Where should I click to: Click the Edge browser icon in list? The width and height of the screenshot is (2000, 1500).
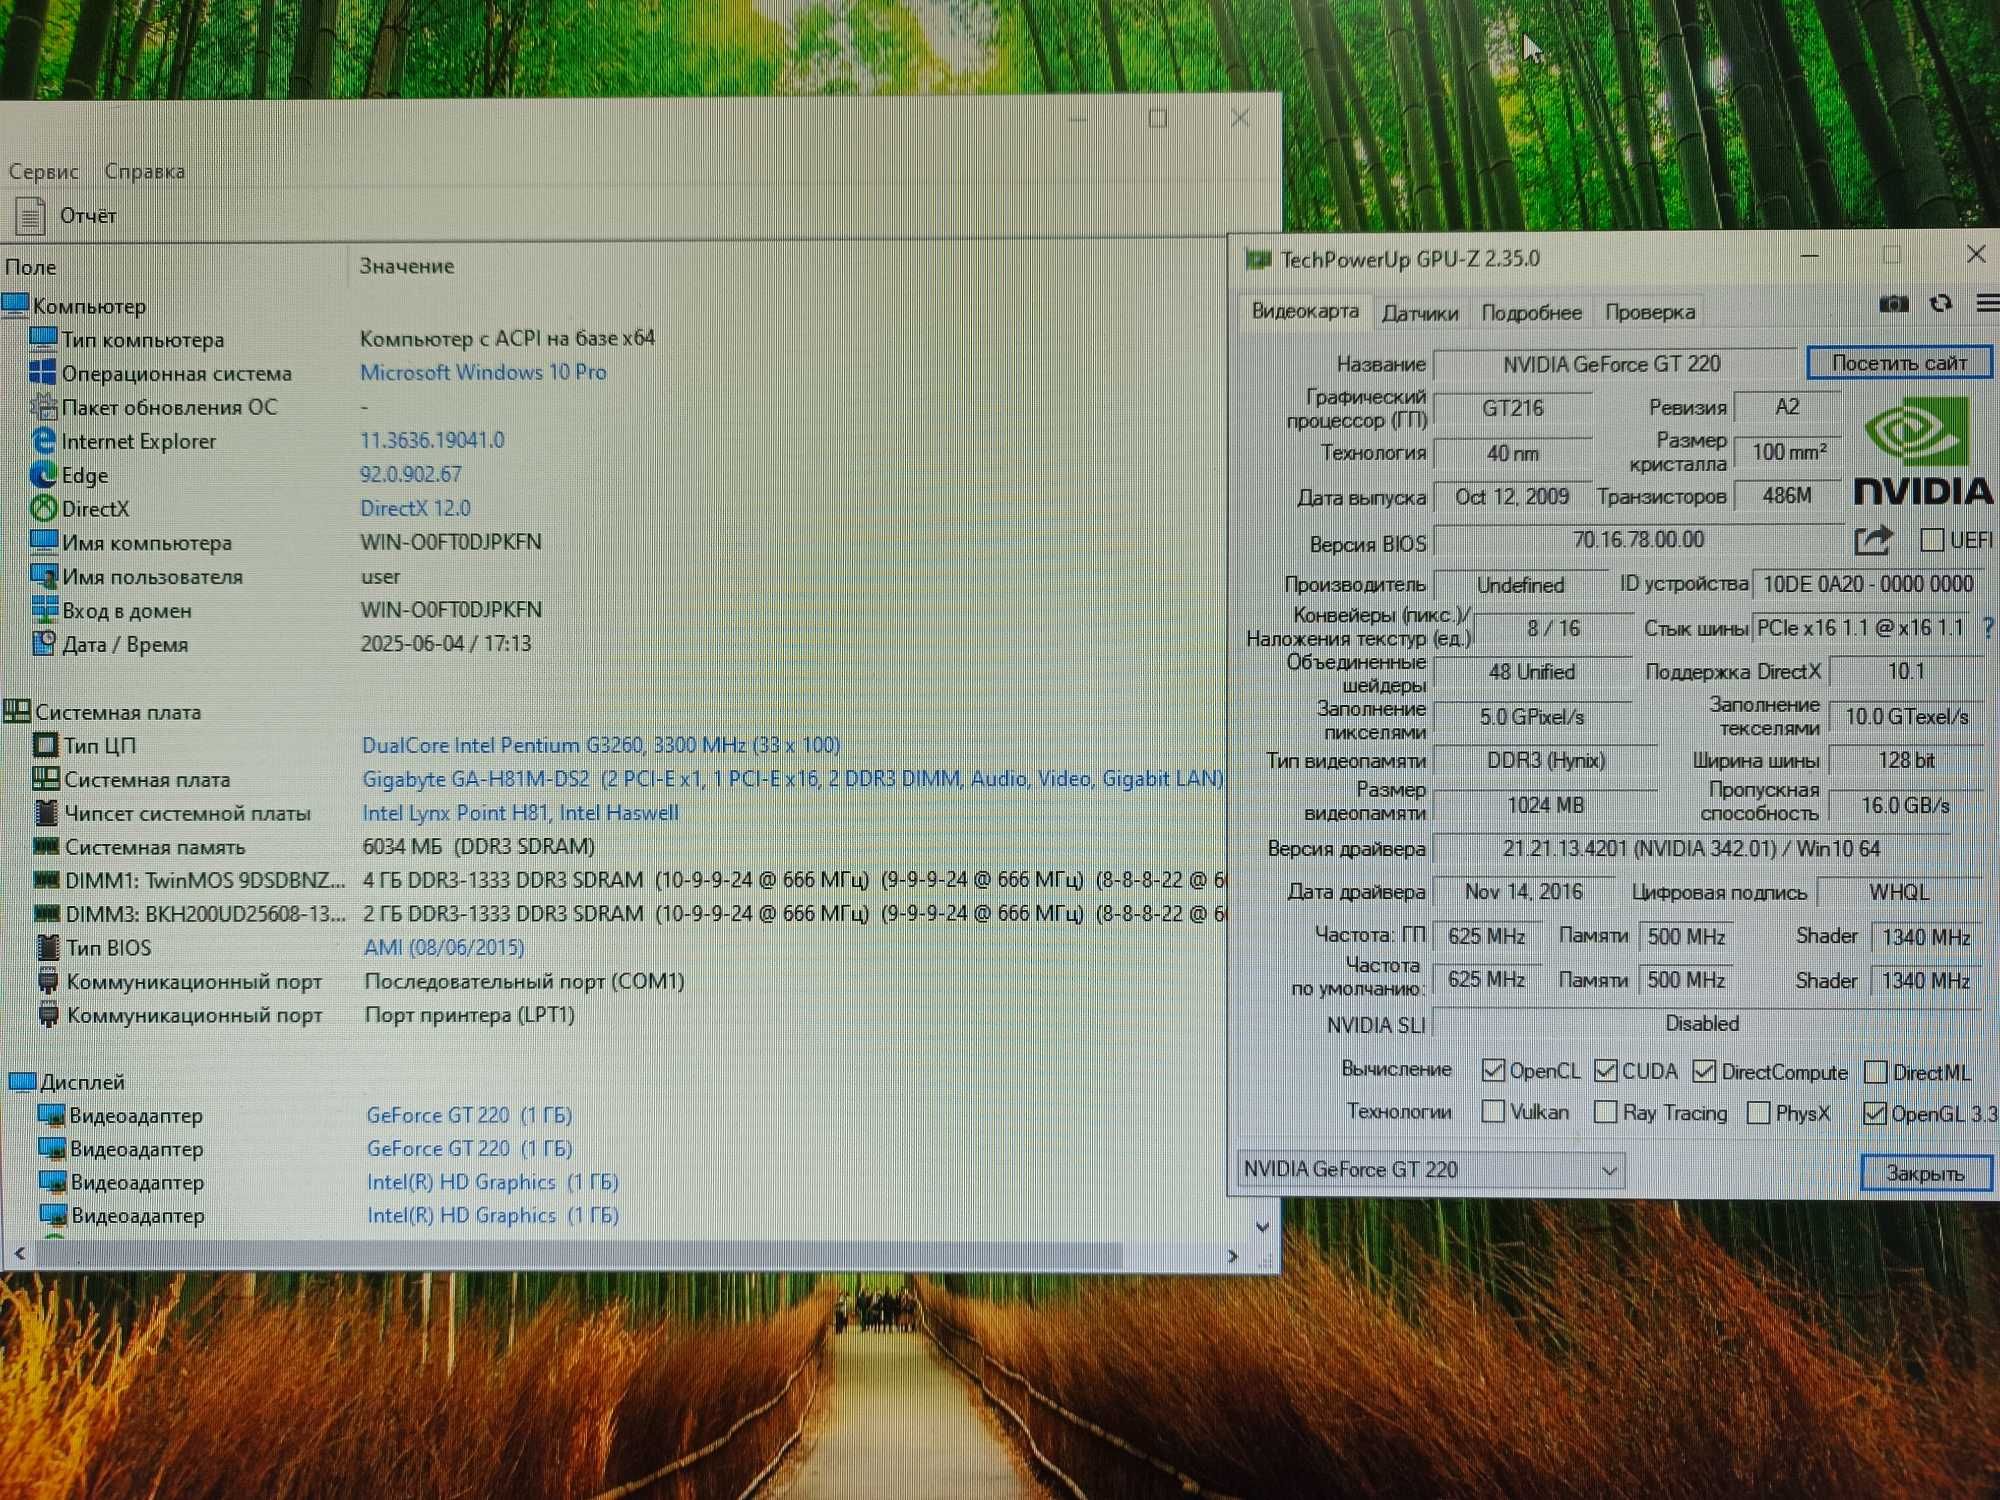[x=43, y=475]
